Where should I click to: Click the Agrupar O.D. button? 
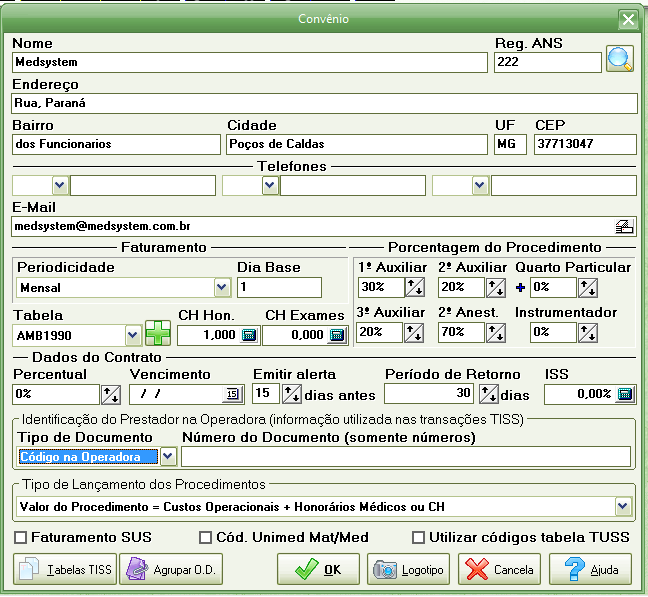click(x=171, y=570)
